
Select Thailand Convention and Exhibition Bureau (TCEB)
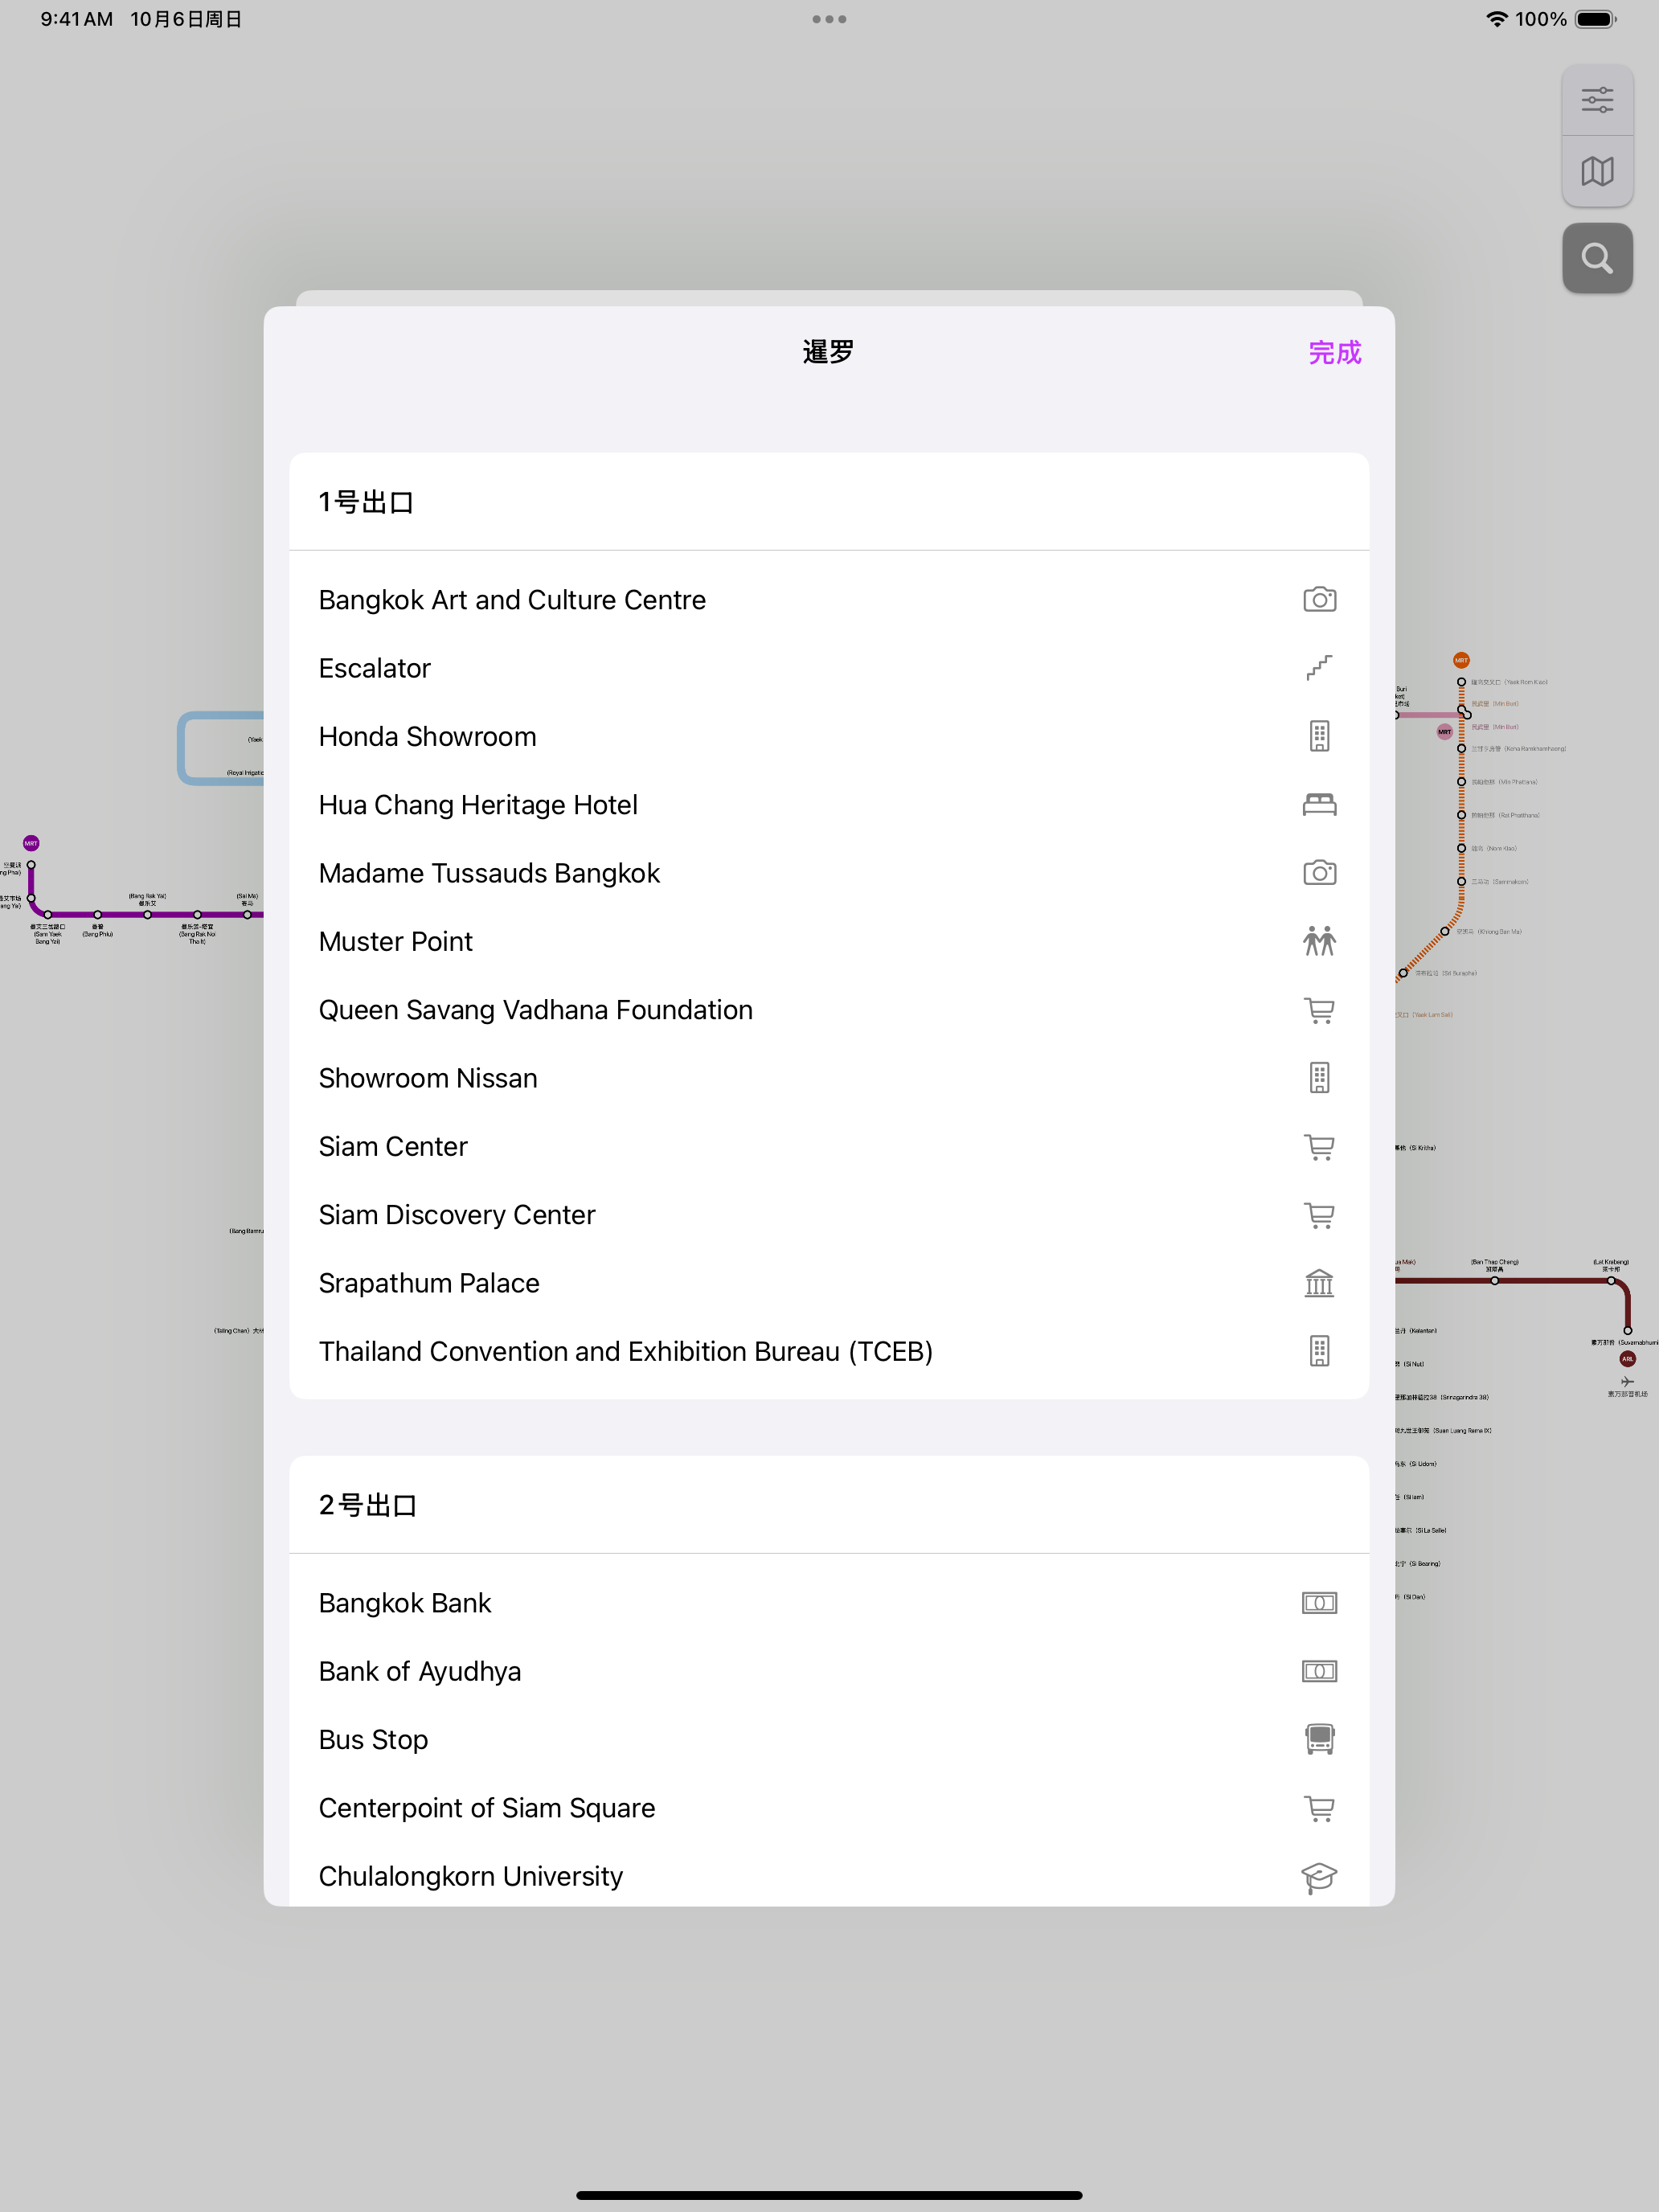tap(829, 1351)
